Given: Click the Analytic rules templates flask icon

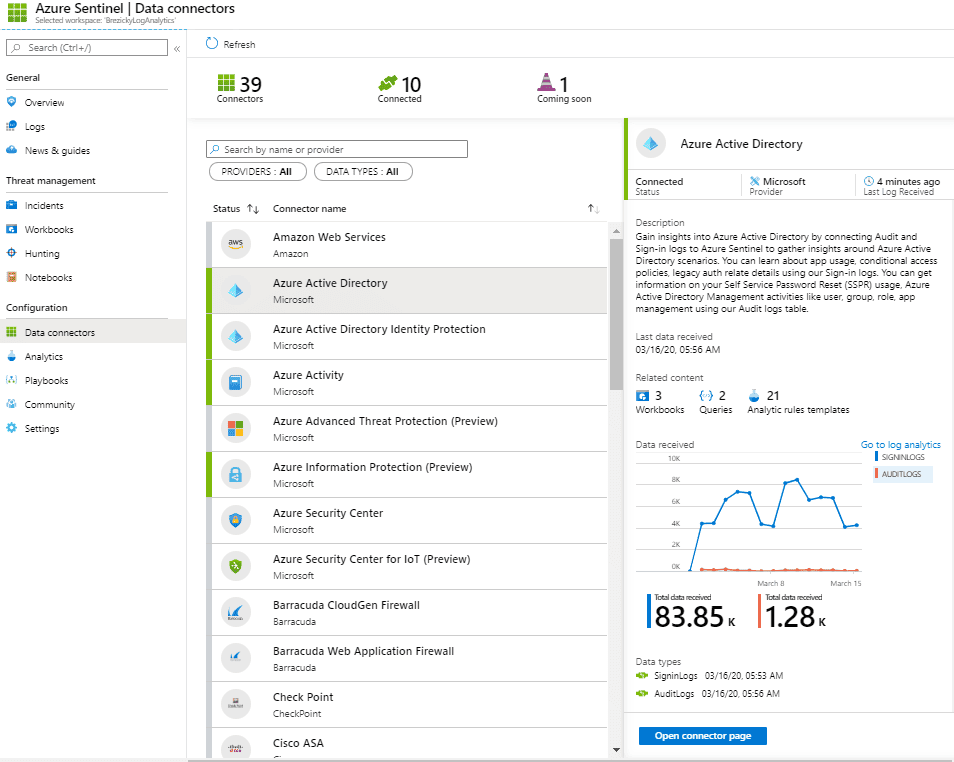Looking at the screenshot, I should [754, 396].
